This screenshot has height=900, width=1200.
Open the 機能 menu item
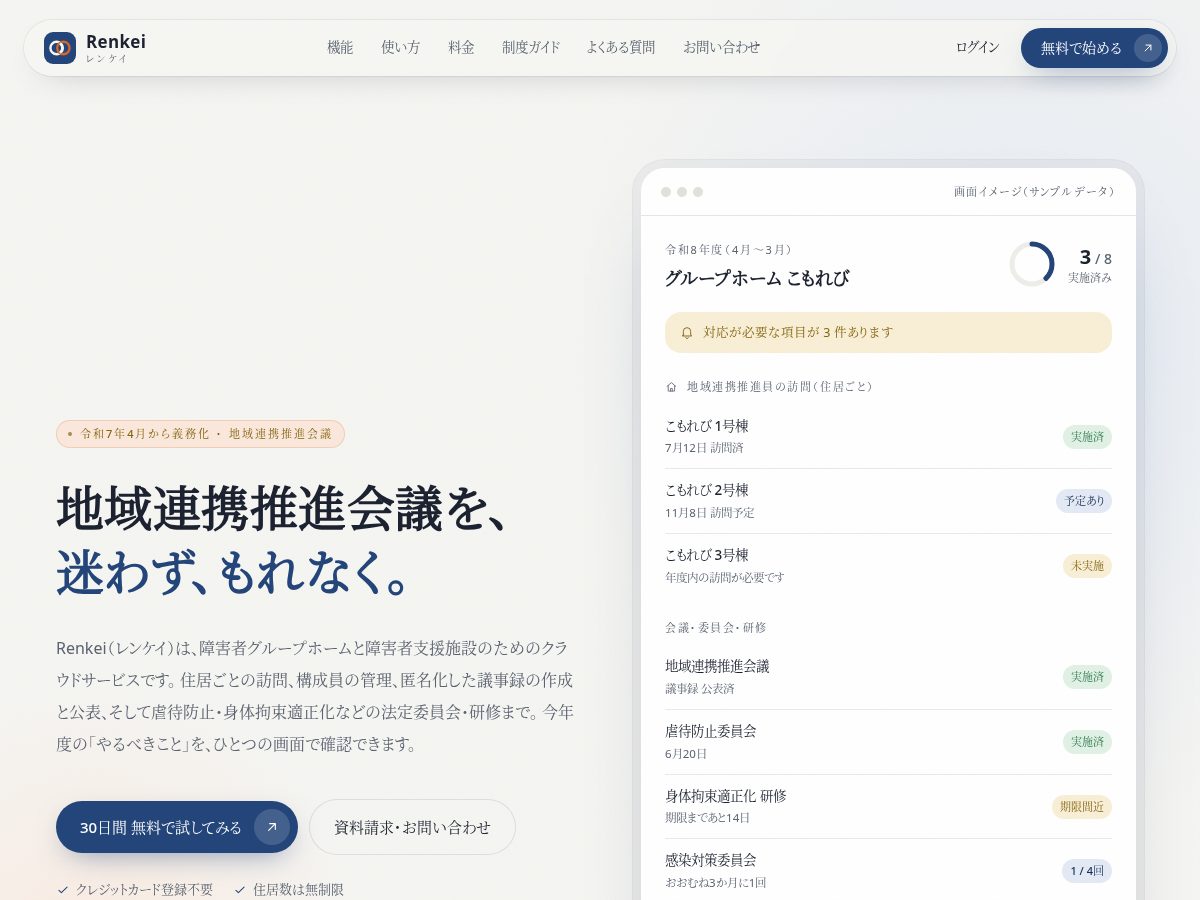[340, 47]
